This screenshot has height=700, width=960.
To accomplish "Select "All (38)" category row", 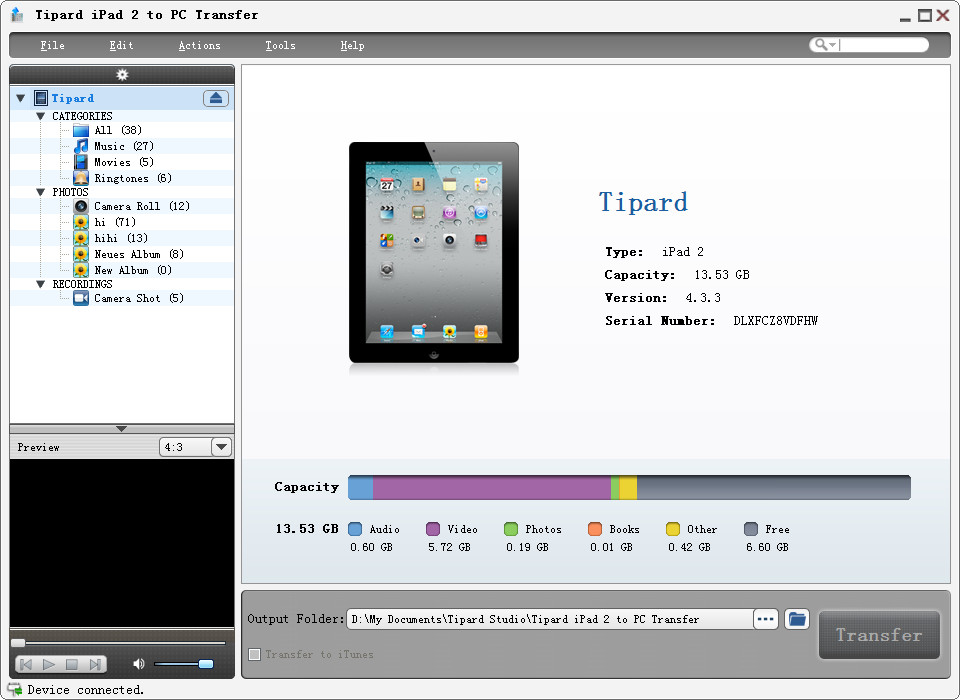I will pyautogui.click(x=118, y=130).
